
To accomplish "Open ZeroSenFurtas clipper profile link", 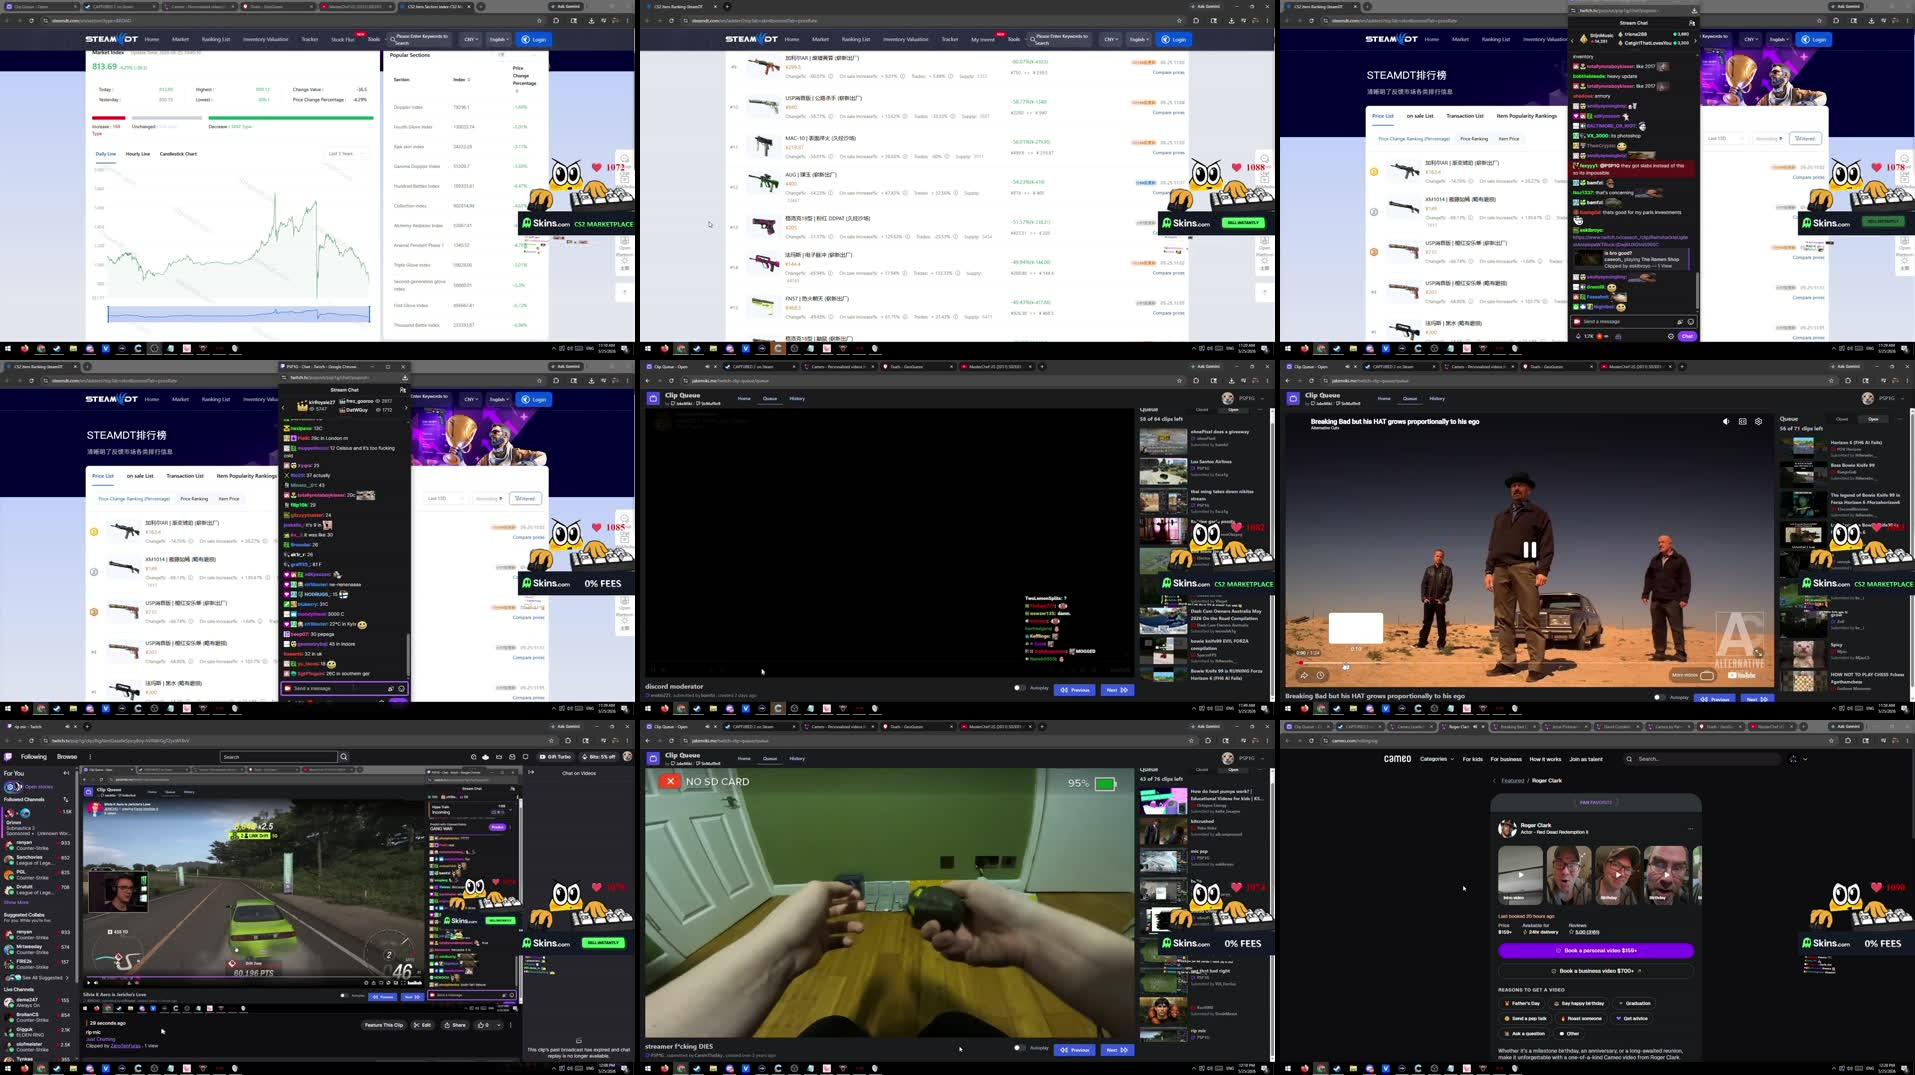I will (125, 1046).
